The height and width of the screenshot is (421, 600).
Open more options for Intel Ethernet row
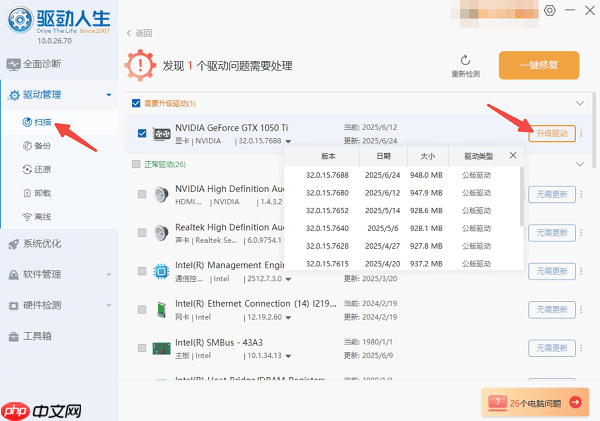point(581,310)
